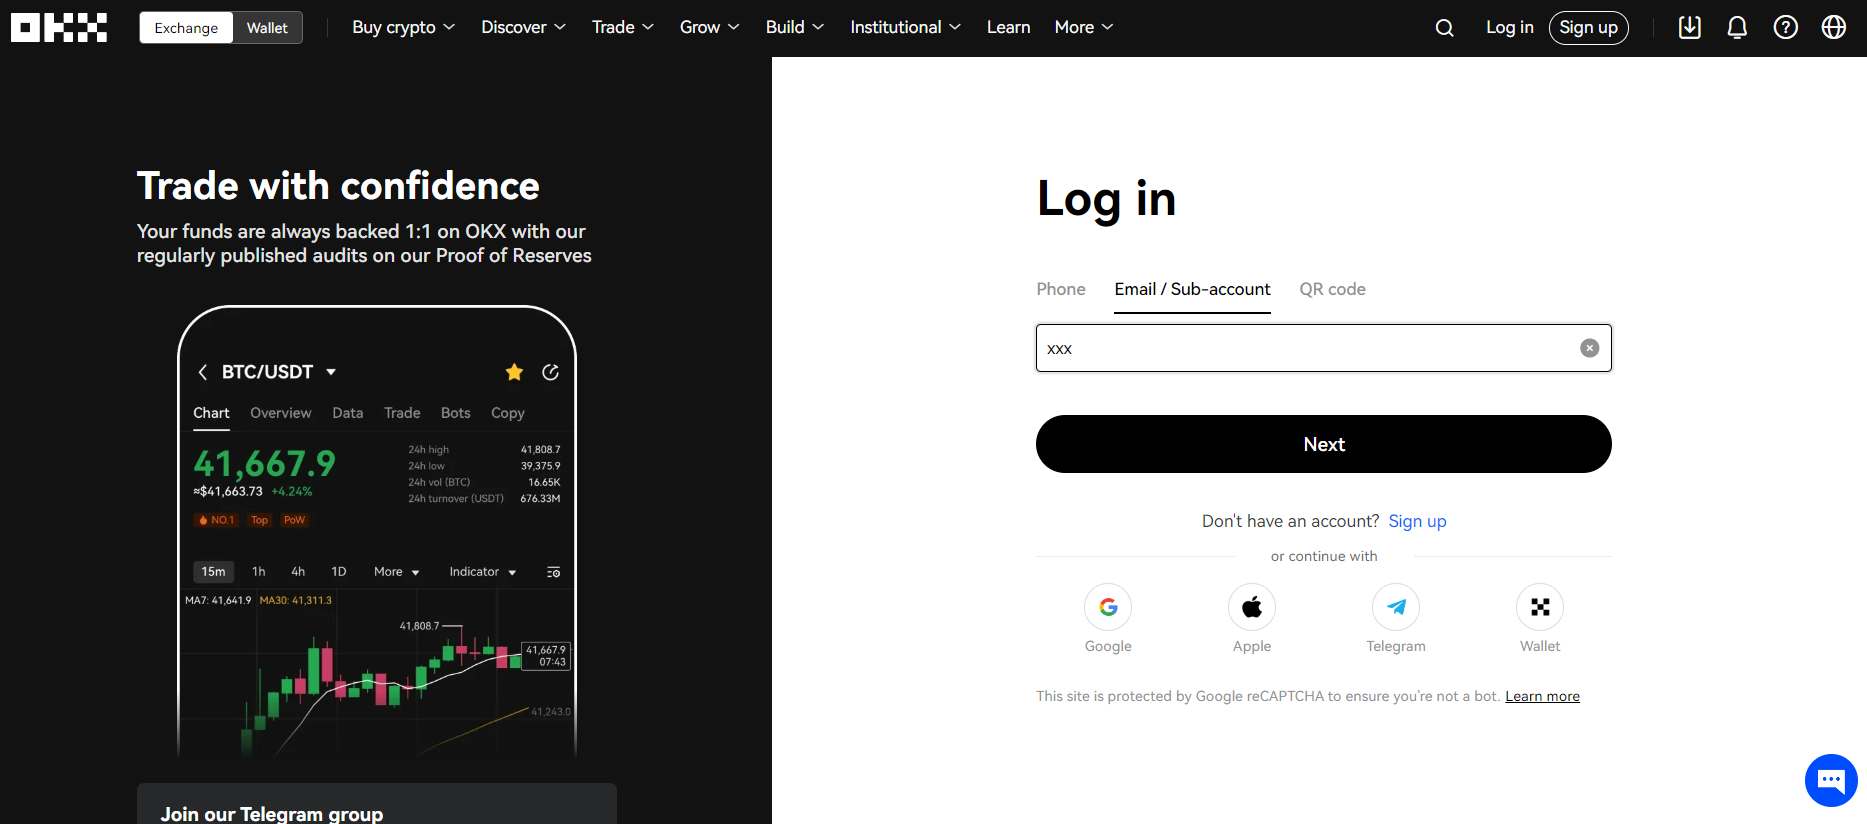Open the search magnifier icon
This screenshot has width=1867, height=824.
[1444, 28]
